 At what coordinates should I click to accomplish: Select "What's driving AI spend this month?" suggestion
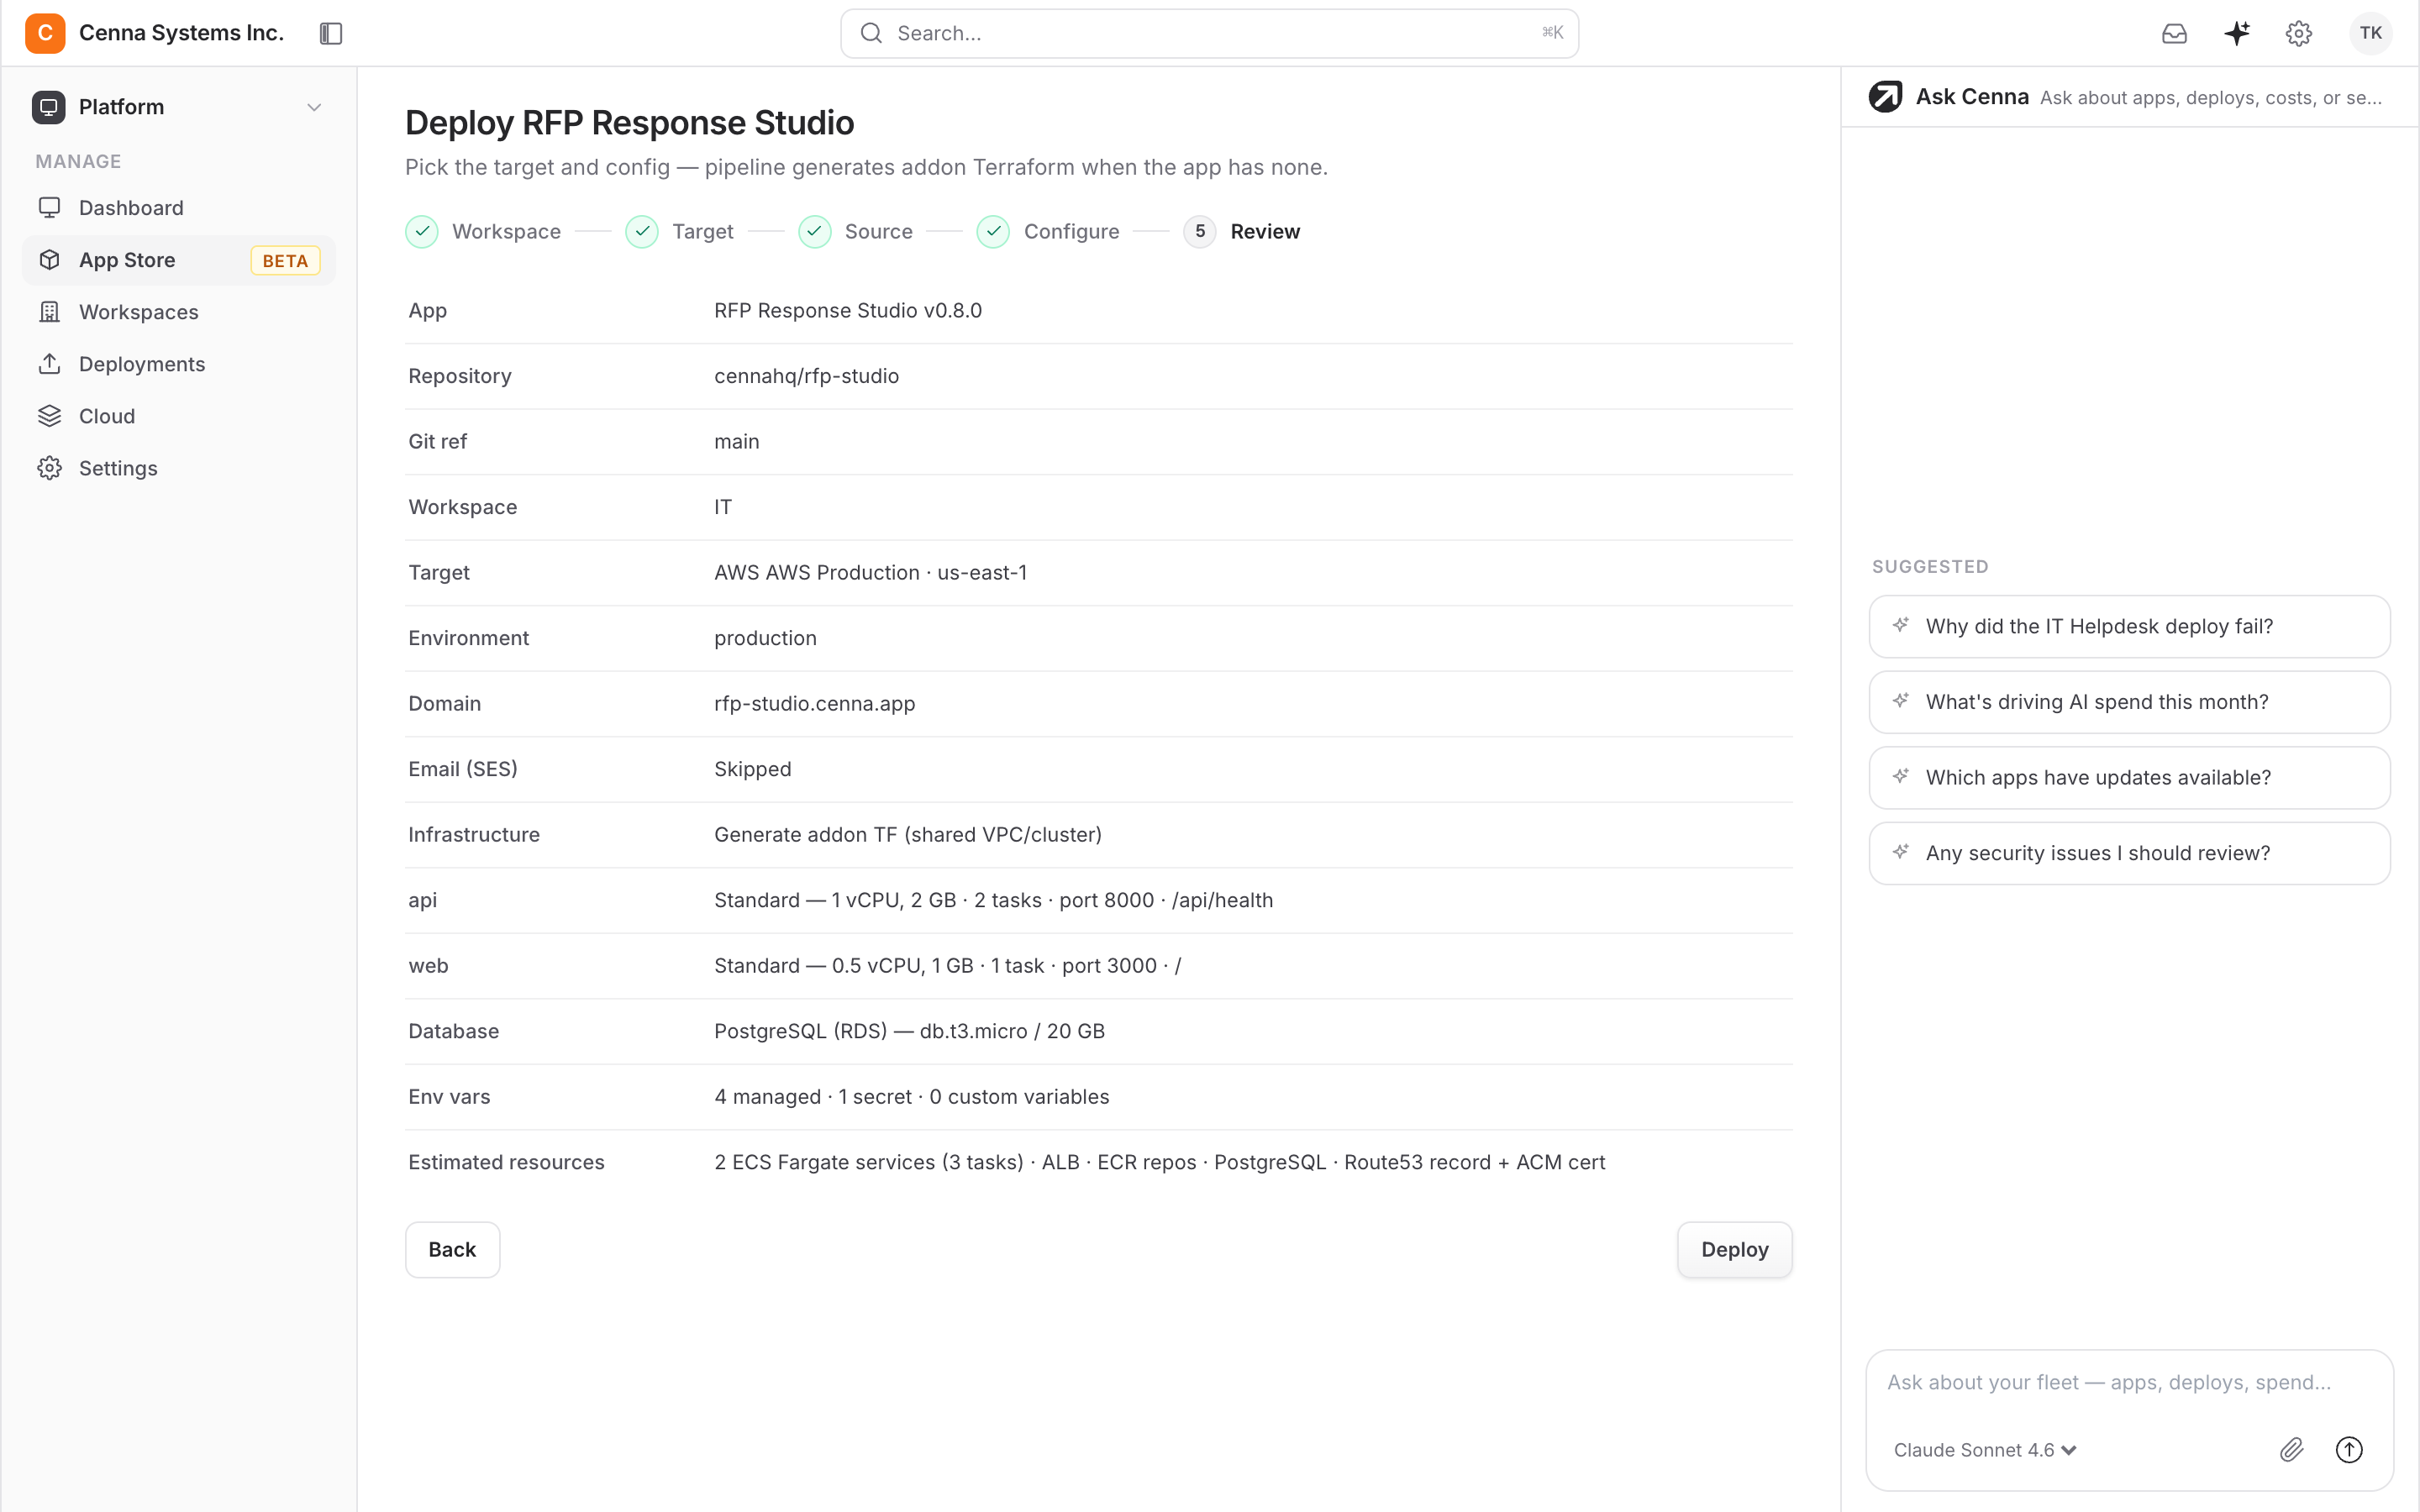[2129, 702]
